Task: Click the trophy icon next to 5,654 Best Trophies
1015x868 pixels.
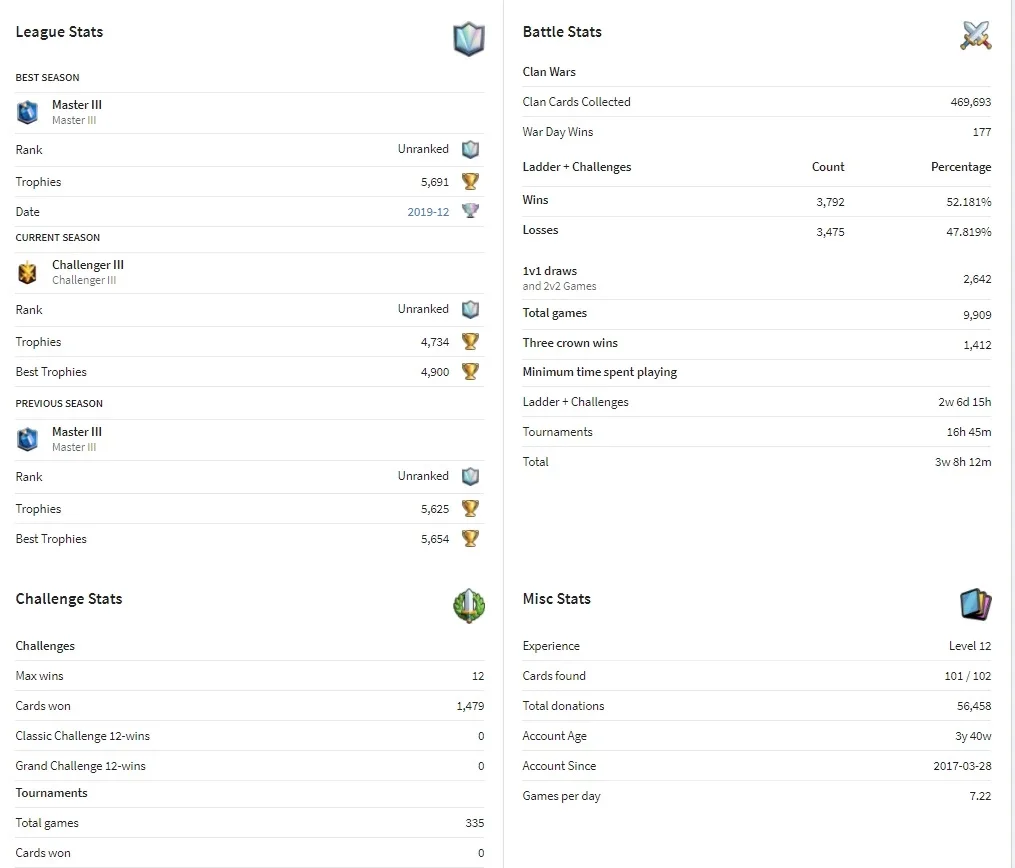Action: (x=470, y=539)
